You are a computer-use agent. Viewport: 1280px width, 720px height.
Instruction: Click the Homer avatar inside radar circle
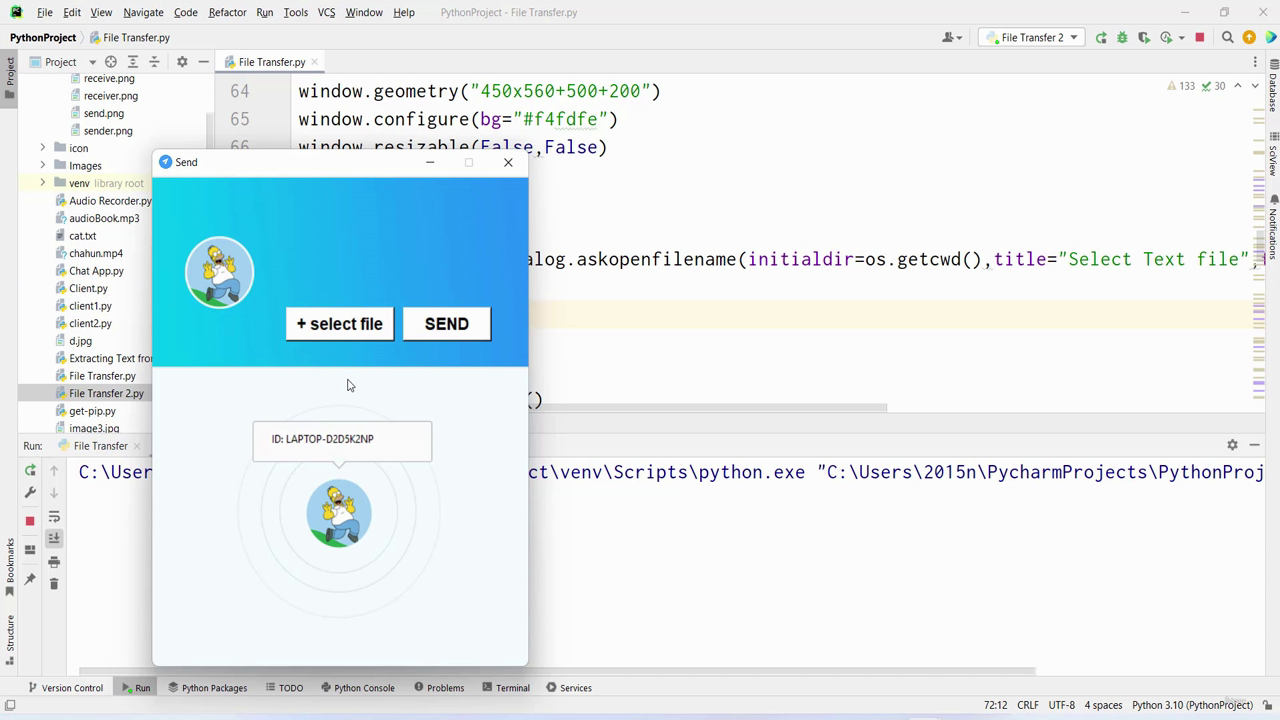pyautogui.click(x=339, y=513)
